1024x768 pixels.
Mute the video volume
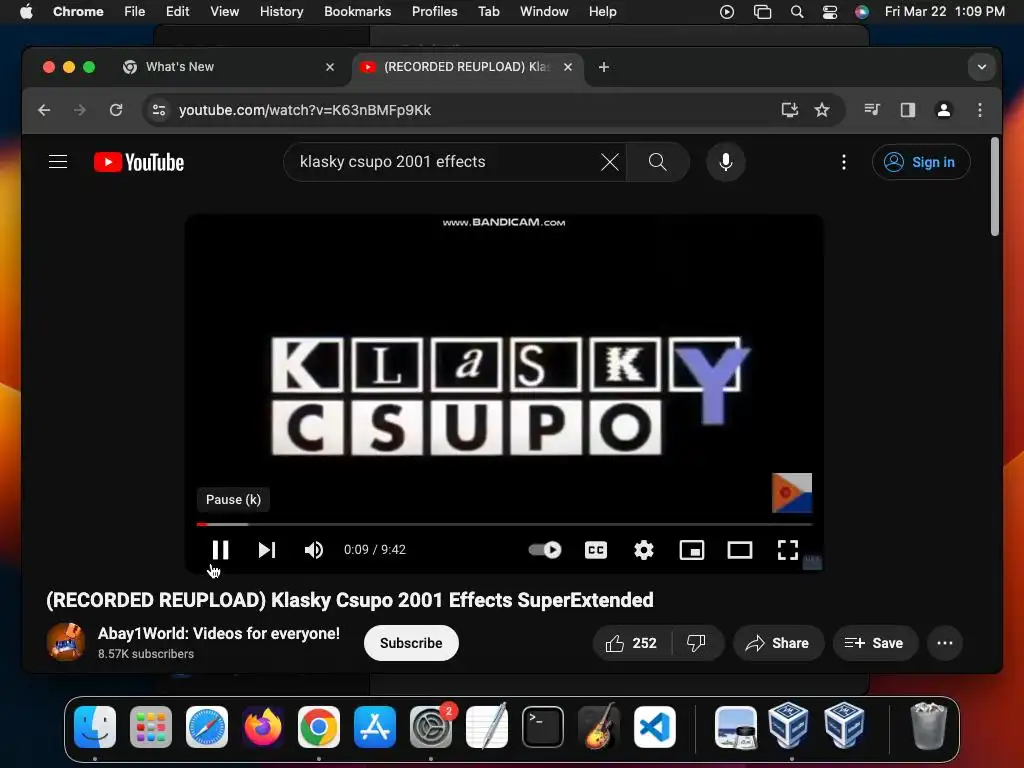pyautogui.click(x=313, y=550)
